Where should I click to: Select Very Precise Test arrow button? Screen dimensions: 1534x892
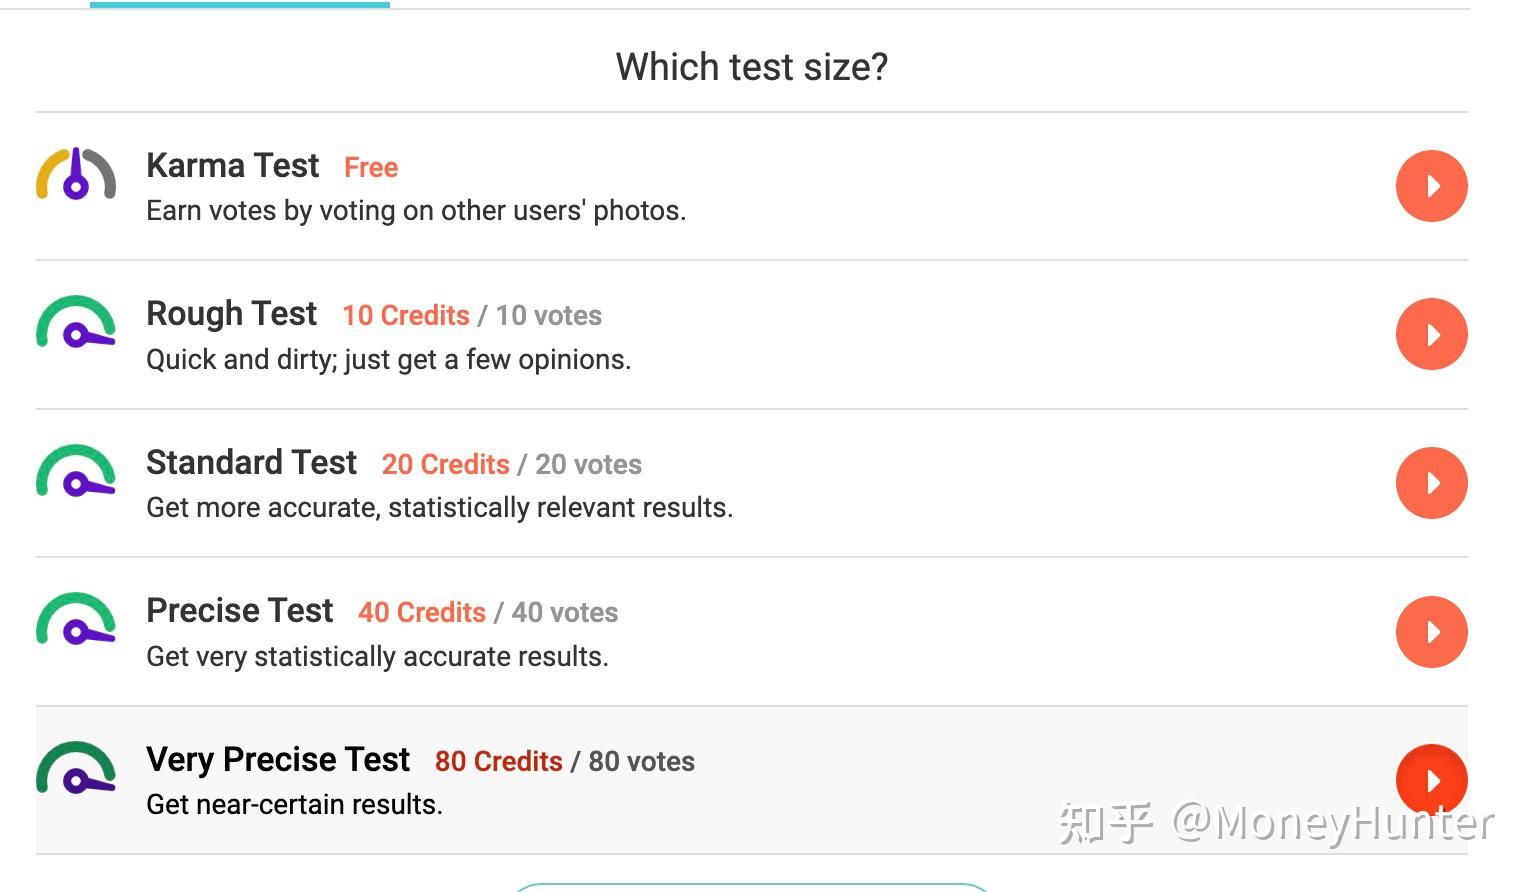click(x=1431, y=780)
